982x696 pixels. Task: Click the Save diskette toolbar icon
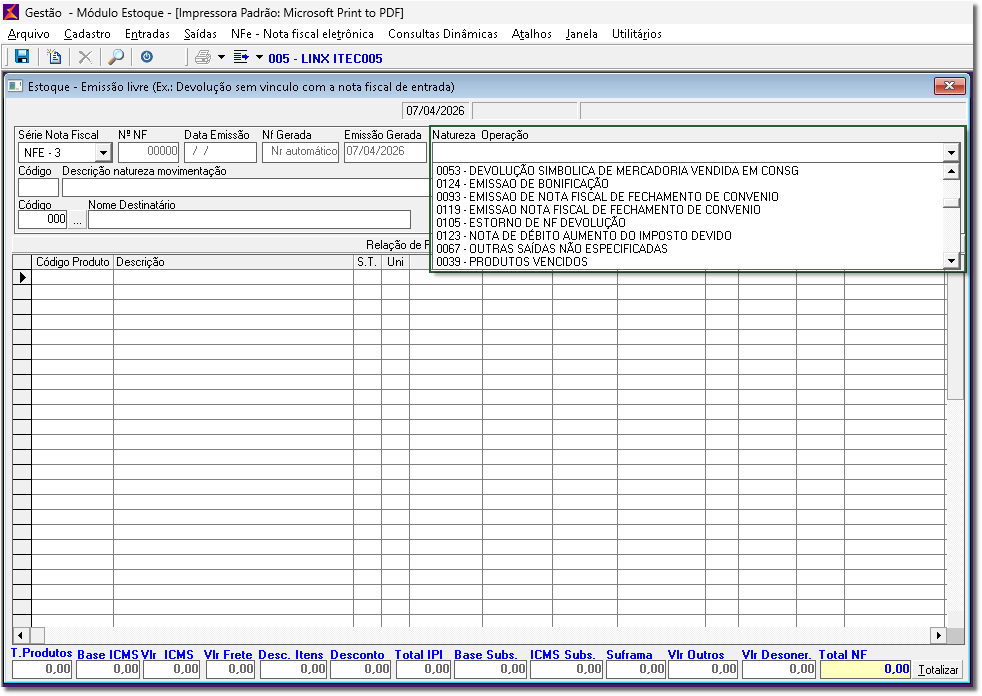pos(22,58)
